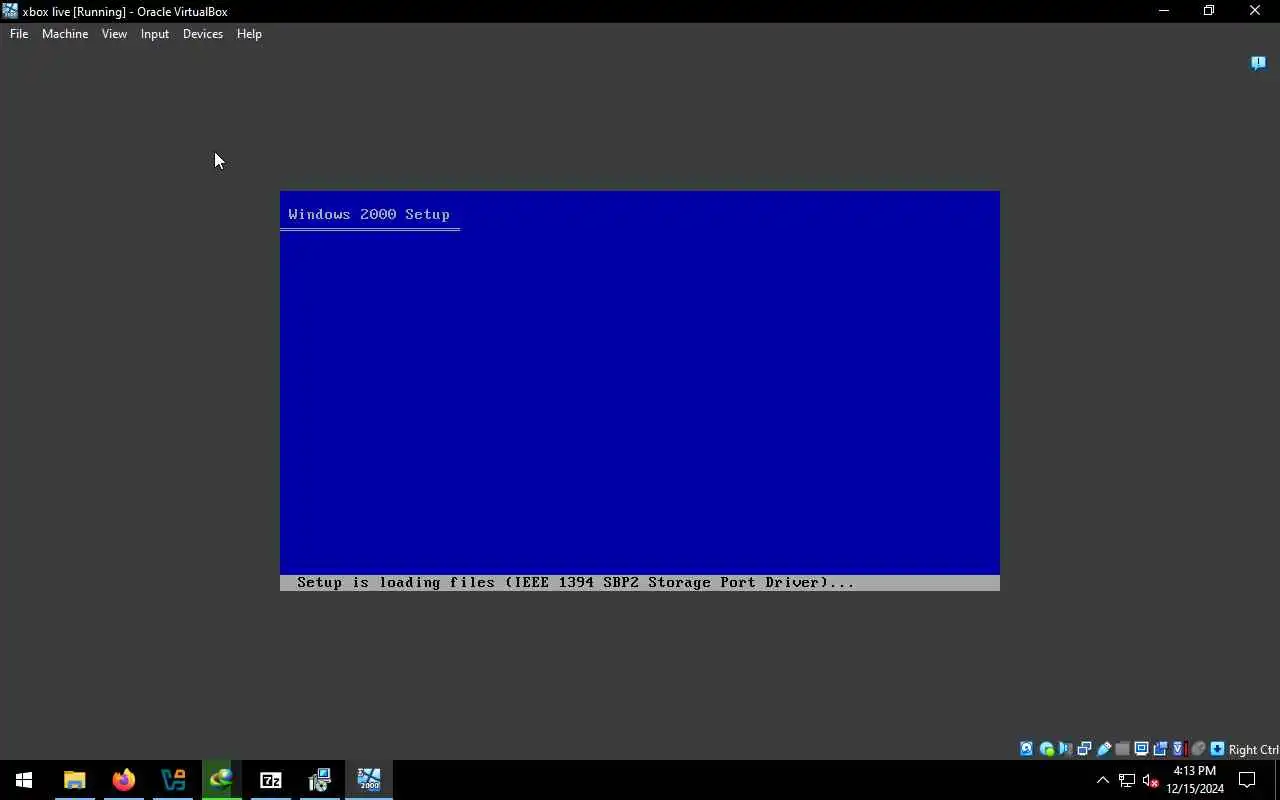Click the audio status icon in VM status bar
The image size is (1280, 800).
pyautogui.click(x=1065, y=749)
